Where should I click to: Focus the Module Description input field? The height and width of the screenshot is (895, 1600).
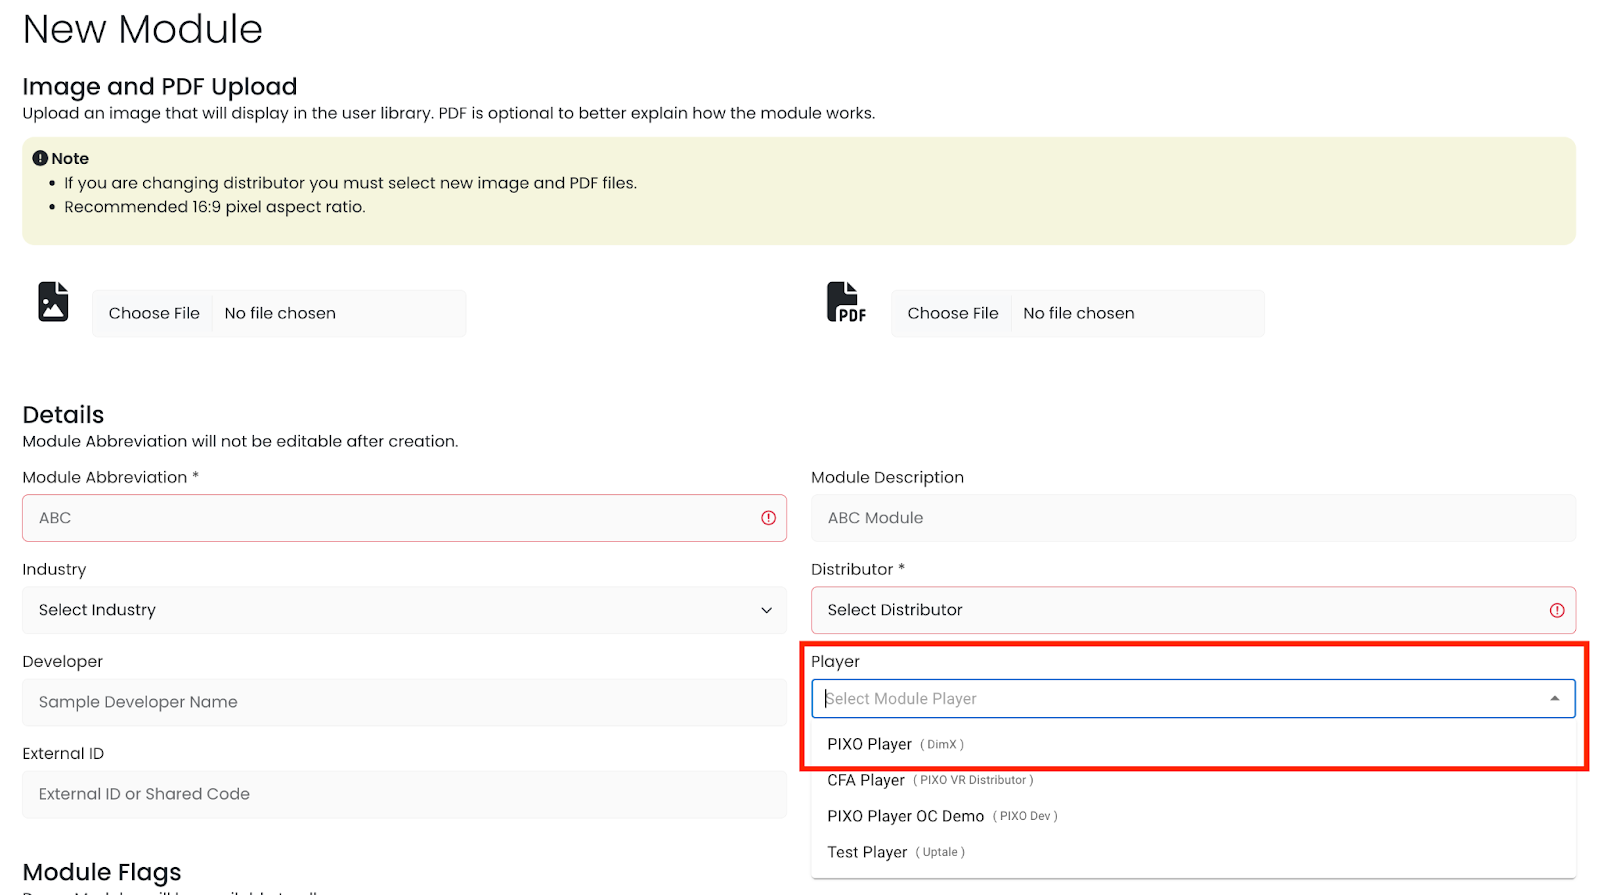click(x=1193, y=518)
